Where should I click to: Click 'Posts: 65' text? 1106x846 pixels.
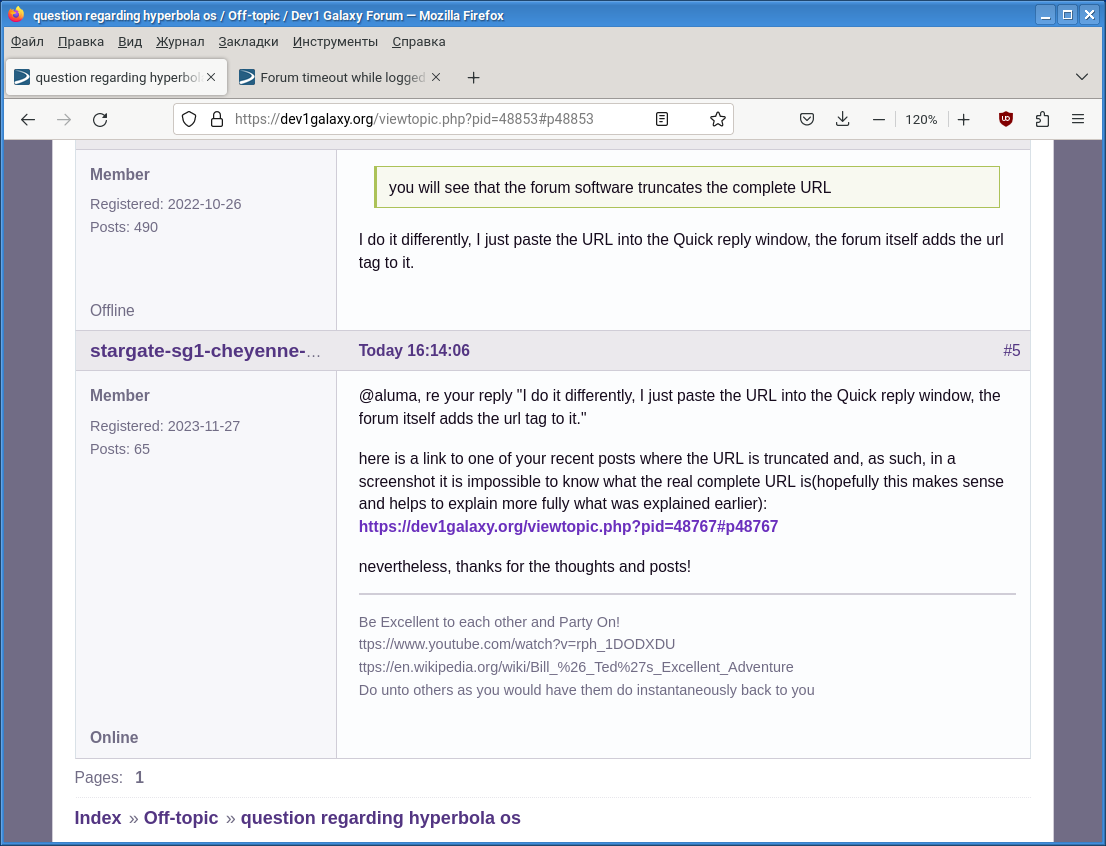click(119, 449)
